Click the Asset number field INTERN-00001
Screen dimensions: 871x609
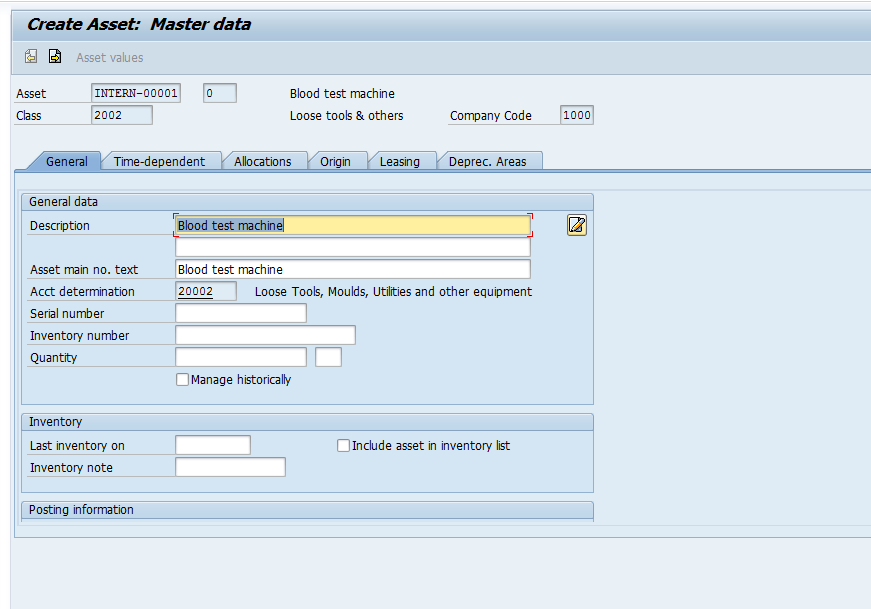136,93
